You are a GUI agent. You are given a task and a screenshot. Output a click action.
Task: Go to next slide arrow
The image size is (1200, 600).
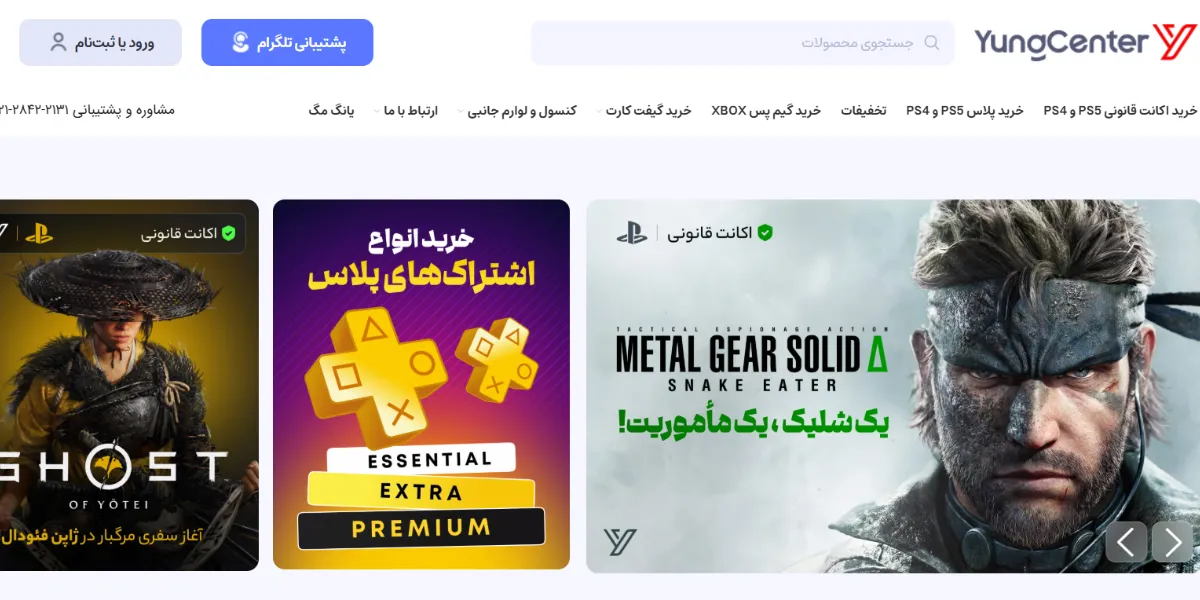pyautogui.click(x=1172, y=542)
